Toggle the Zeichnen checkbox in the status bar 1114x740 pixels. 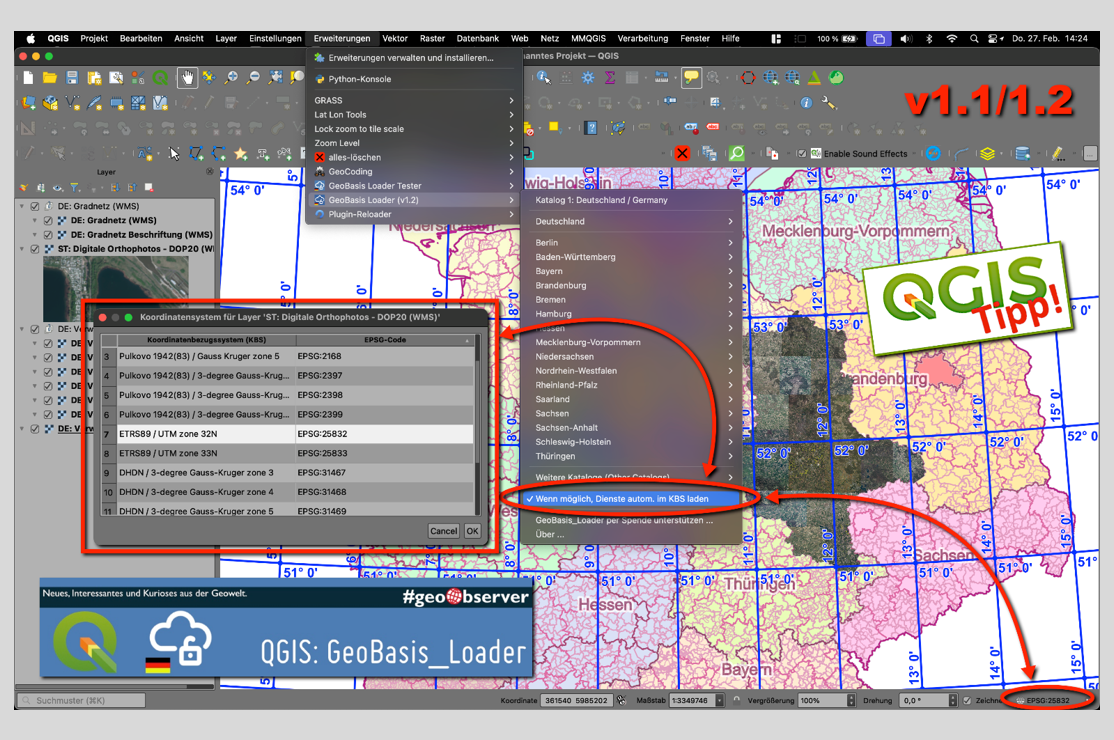coord(967,700)
